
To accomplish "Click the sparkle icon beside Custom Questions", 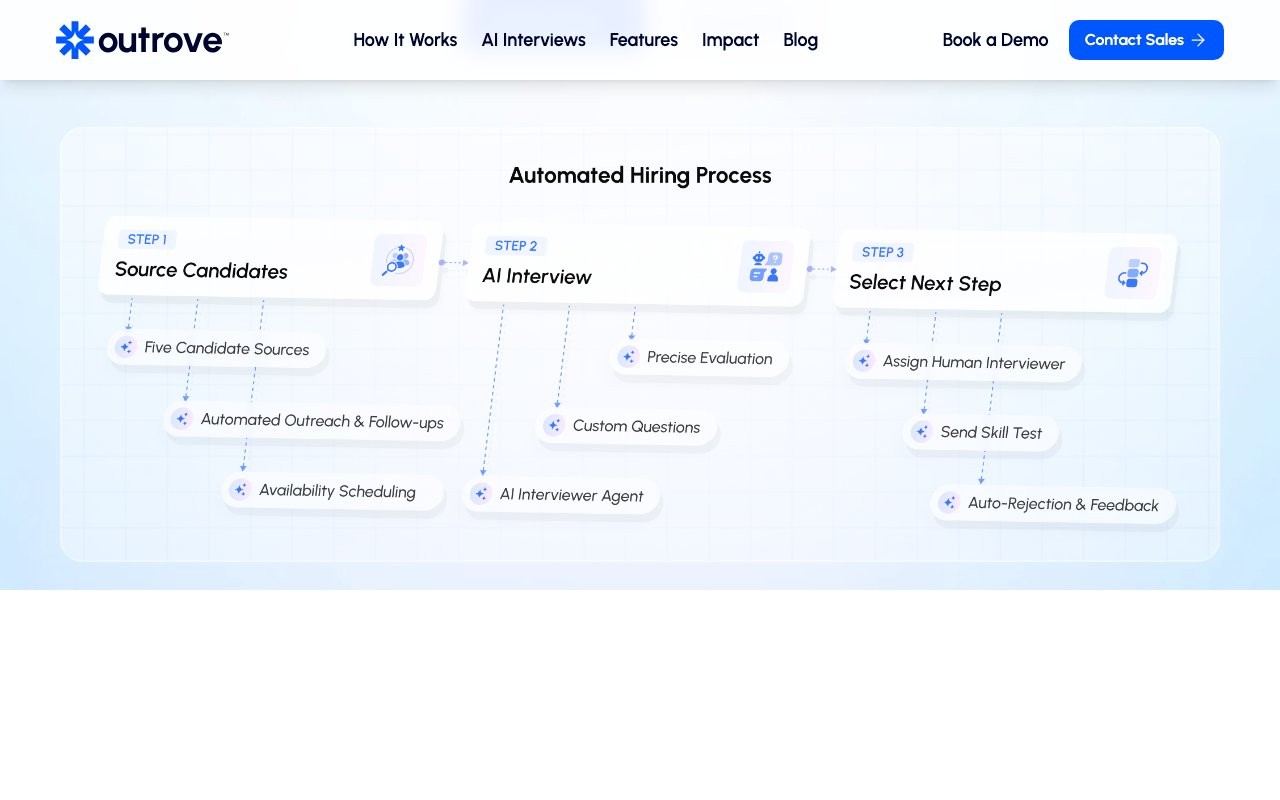I will (554, 425).
